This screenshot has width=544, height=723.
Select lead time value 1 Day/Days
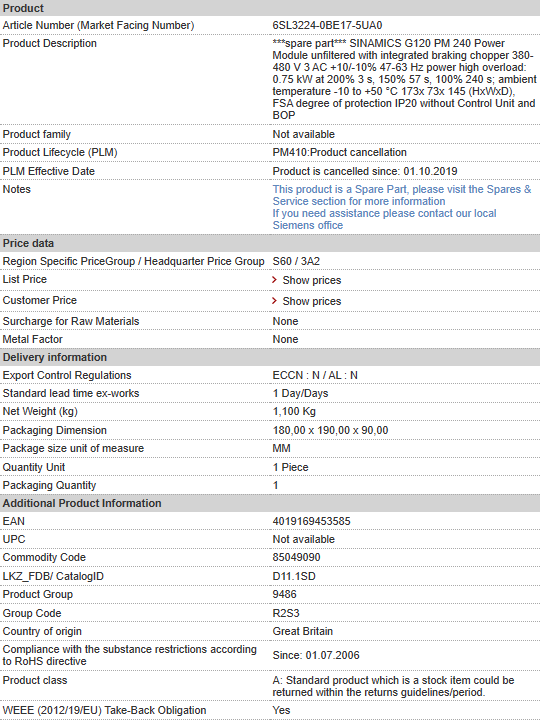(x=300, y=393)
